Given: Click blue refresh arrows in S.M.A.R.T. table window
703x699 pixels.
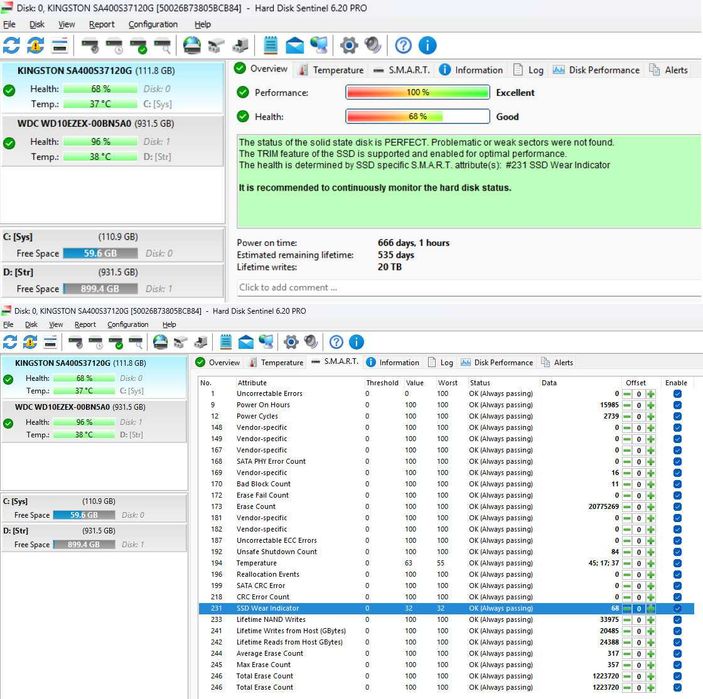Looking at the screenshot, I should point(10,342).
